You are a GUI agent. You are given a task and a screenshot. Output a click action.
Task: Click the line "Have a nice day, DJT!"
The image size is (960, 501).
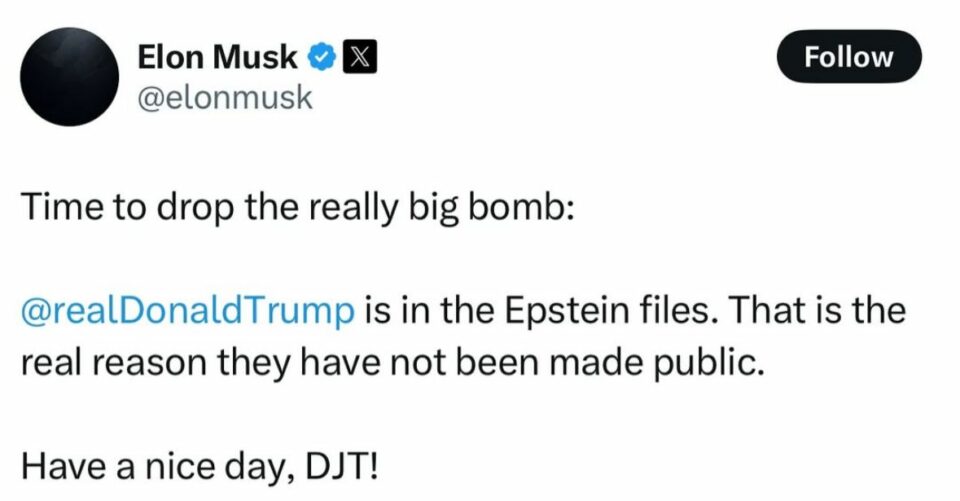click(200, 467)
